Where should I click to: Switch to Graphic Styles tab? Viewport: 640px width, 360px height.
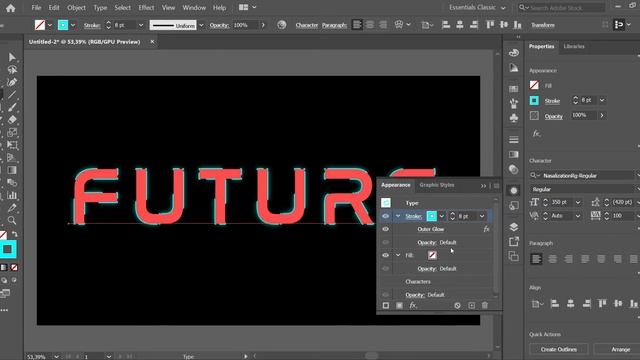(x=437, y=185)
